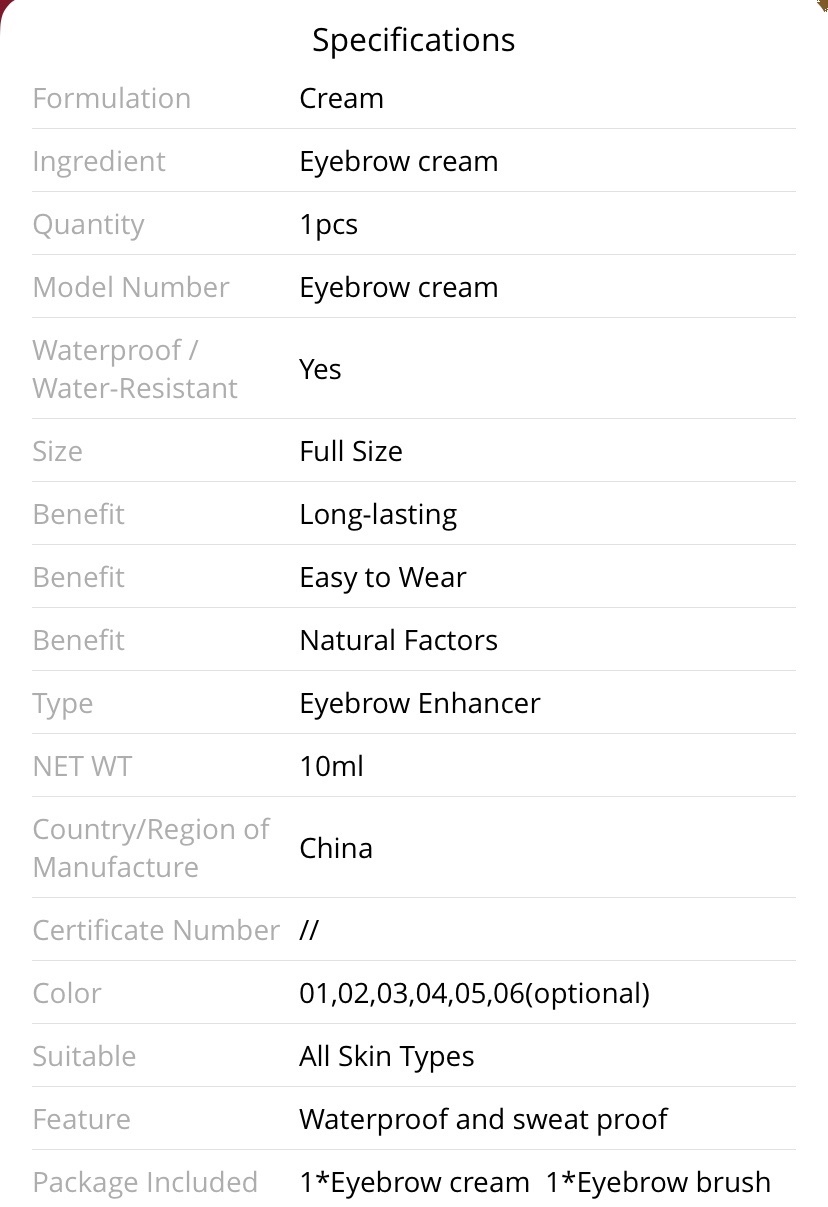Select the Easy to Wear benefit

coord(383,577)
